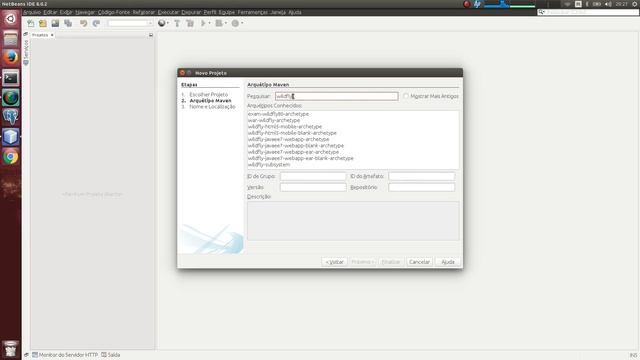Click the top-right quick search field
640x360 pixels.
pyautogui.click(x=588, y=12)
